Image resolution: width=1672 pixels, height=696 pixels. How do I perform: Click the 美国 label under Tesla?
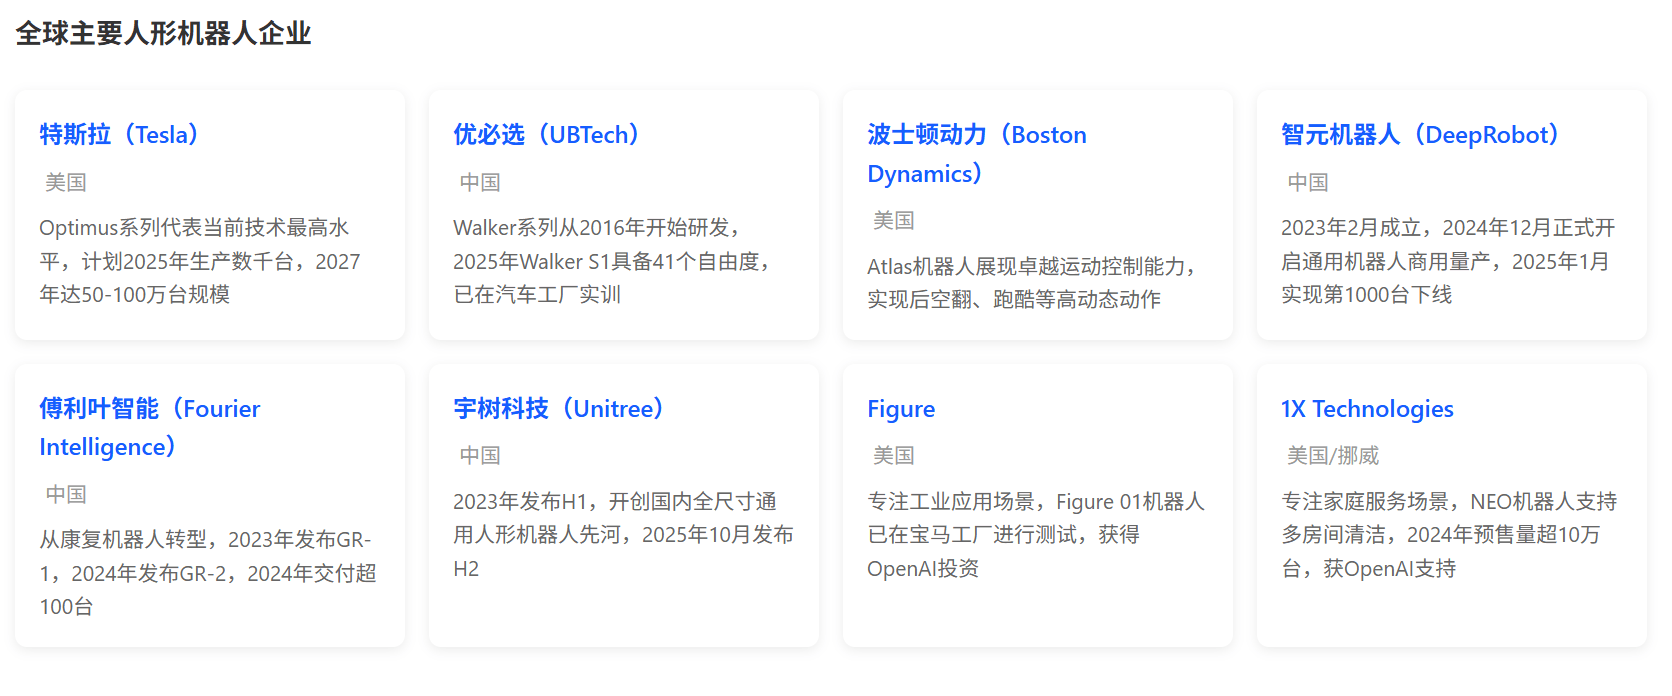tap(66, 182)
